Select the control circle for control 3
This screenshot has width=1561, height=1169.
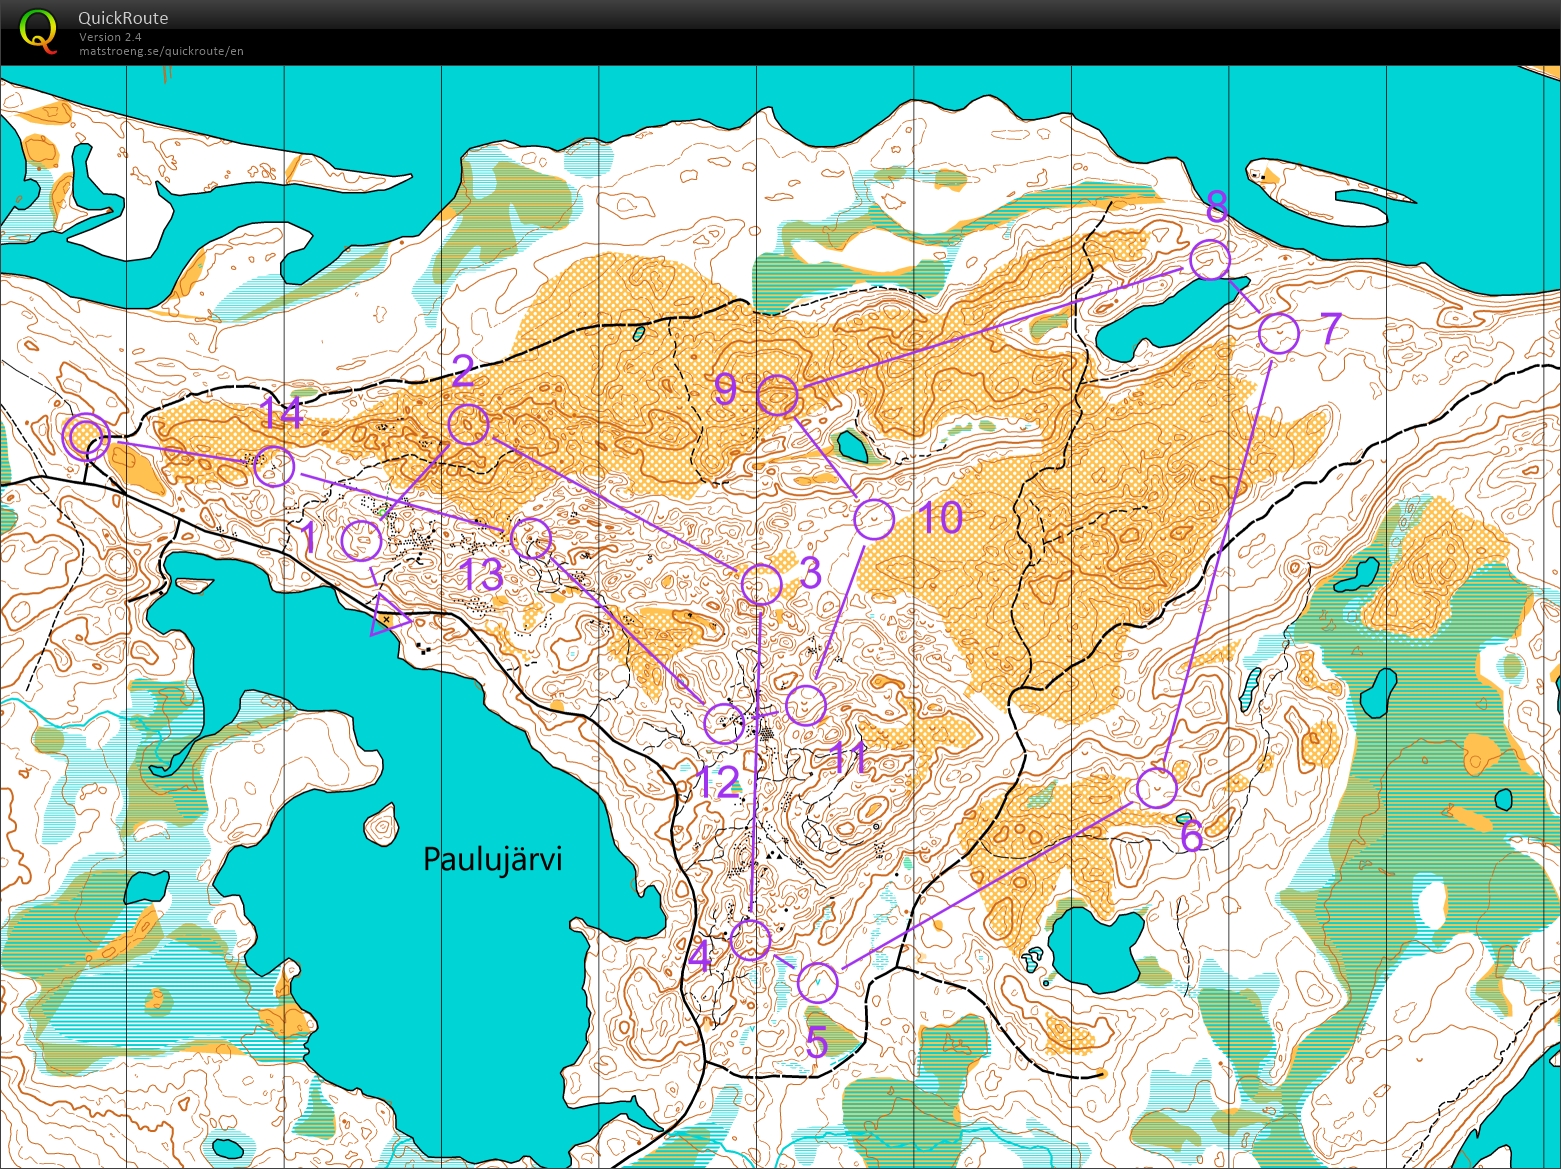click(x=761, y=584)
